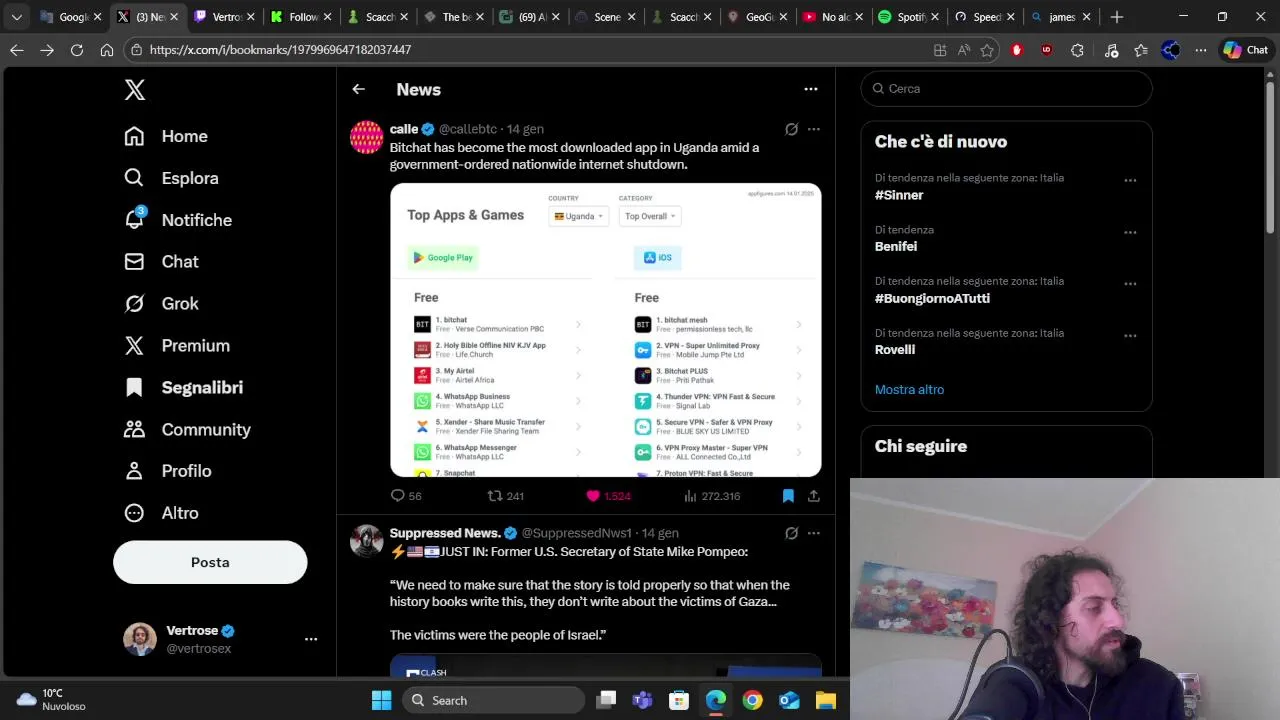
Task: Open more options for #Sinner trend
Action: point(1130,181)
